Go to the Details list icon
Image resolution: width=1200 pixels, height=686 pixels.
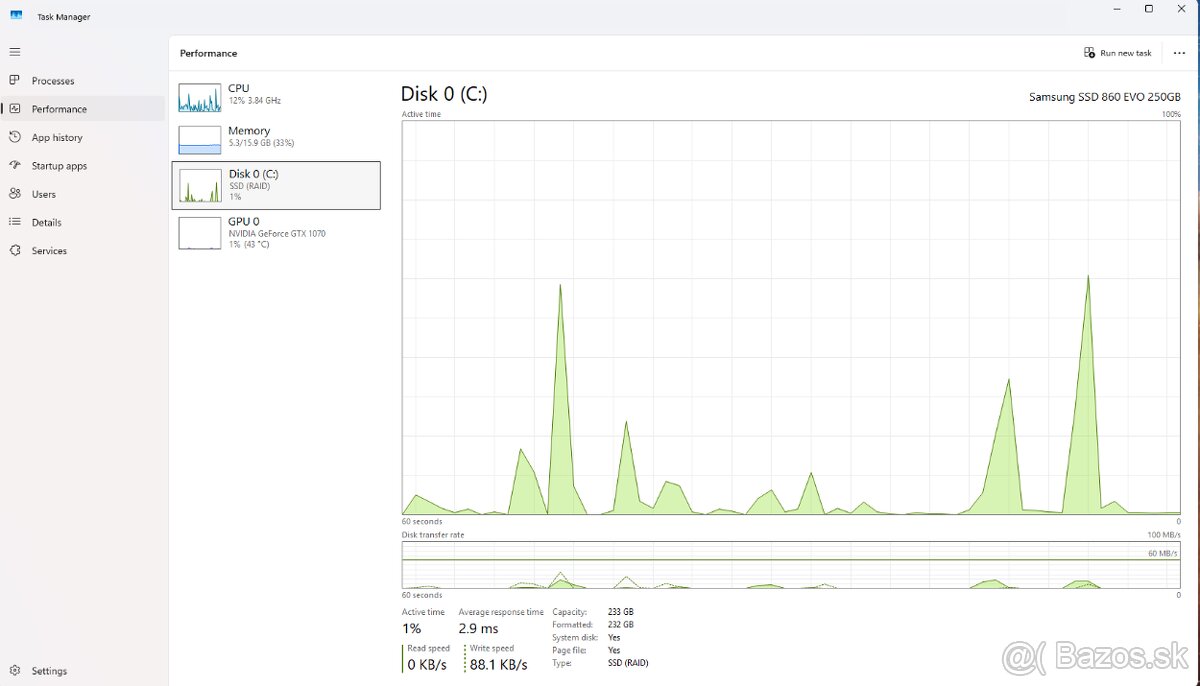click(x=15, y=222)
